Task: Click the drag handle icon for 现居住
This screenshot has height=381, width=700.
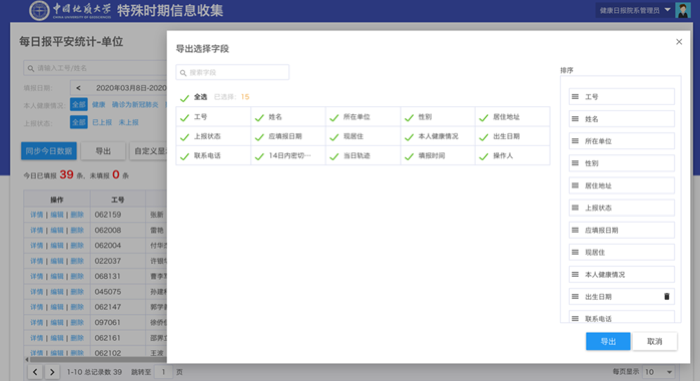Action: [575, 252]
